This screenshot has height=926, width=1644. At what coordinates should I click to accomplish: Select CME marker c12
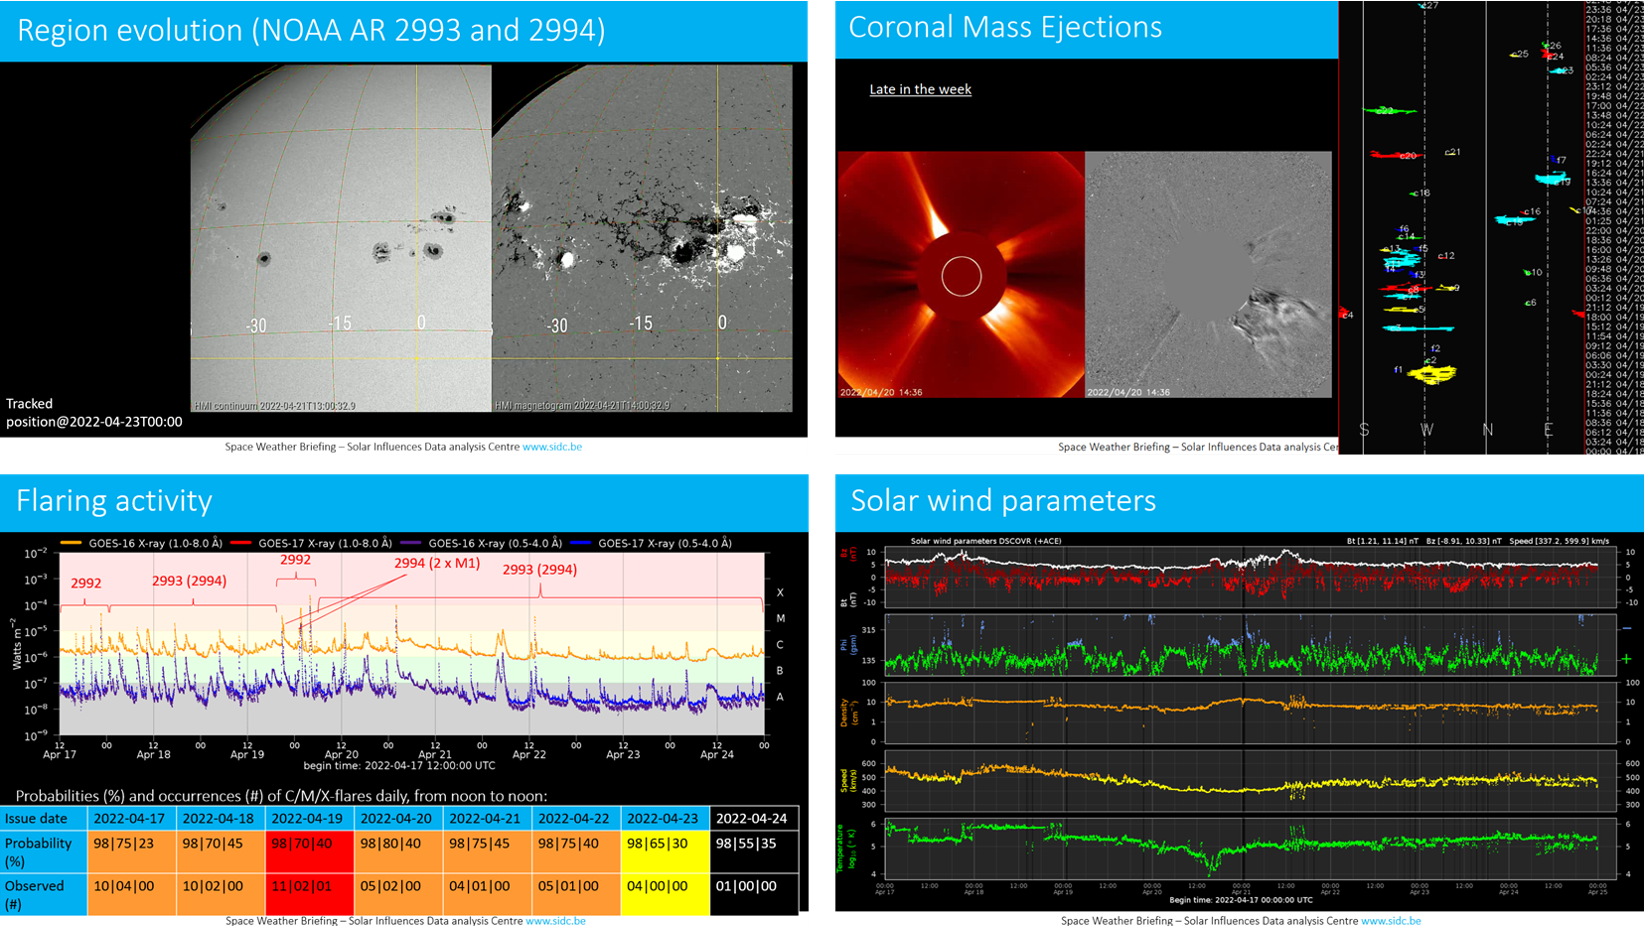point(1446,256)
